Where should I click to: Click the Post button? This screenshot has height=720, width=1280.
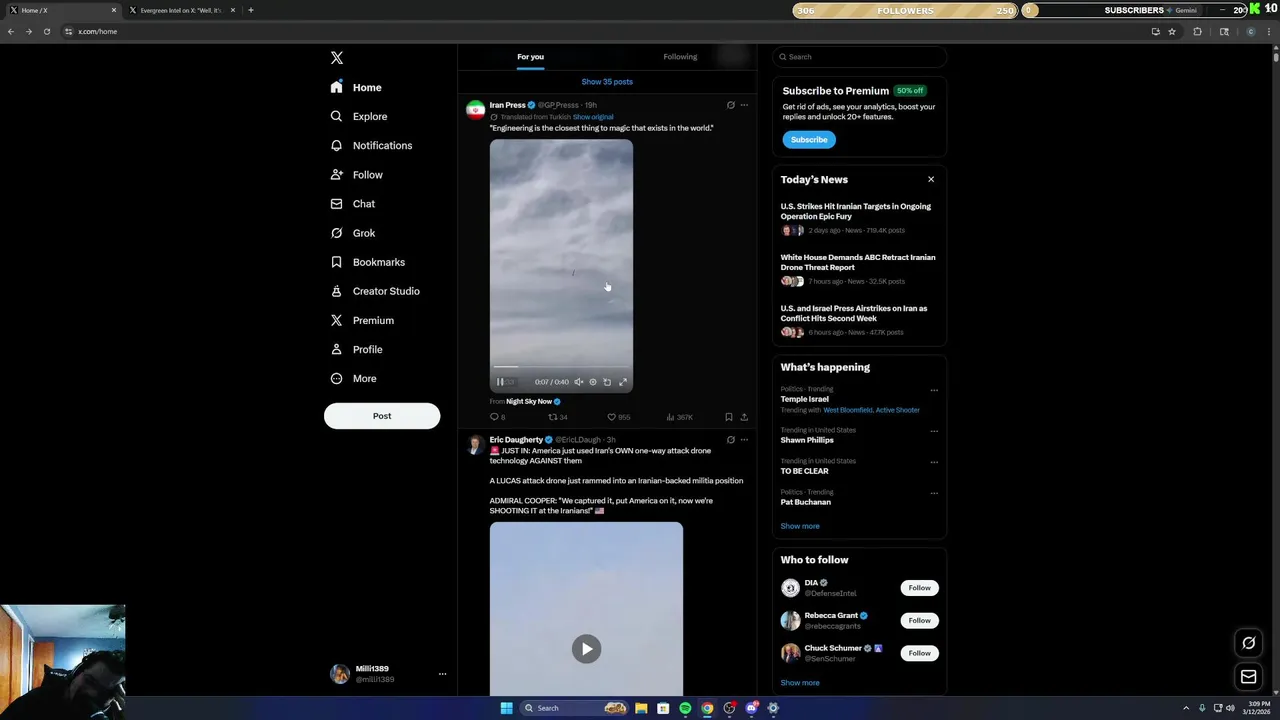(x=382, y=416)
